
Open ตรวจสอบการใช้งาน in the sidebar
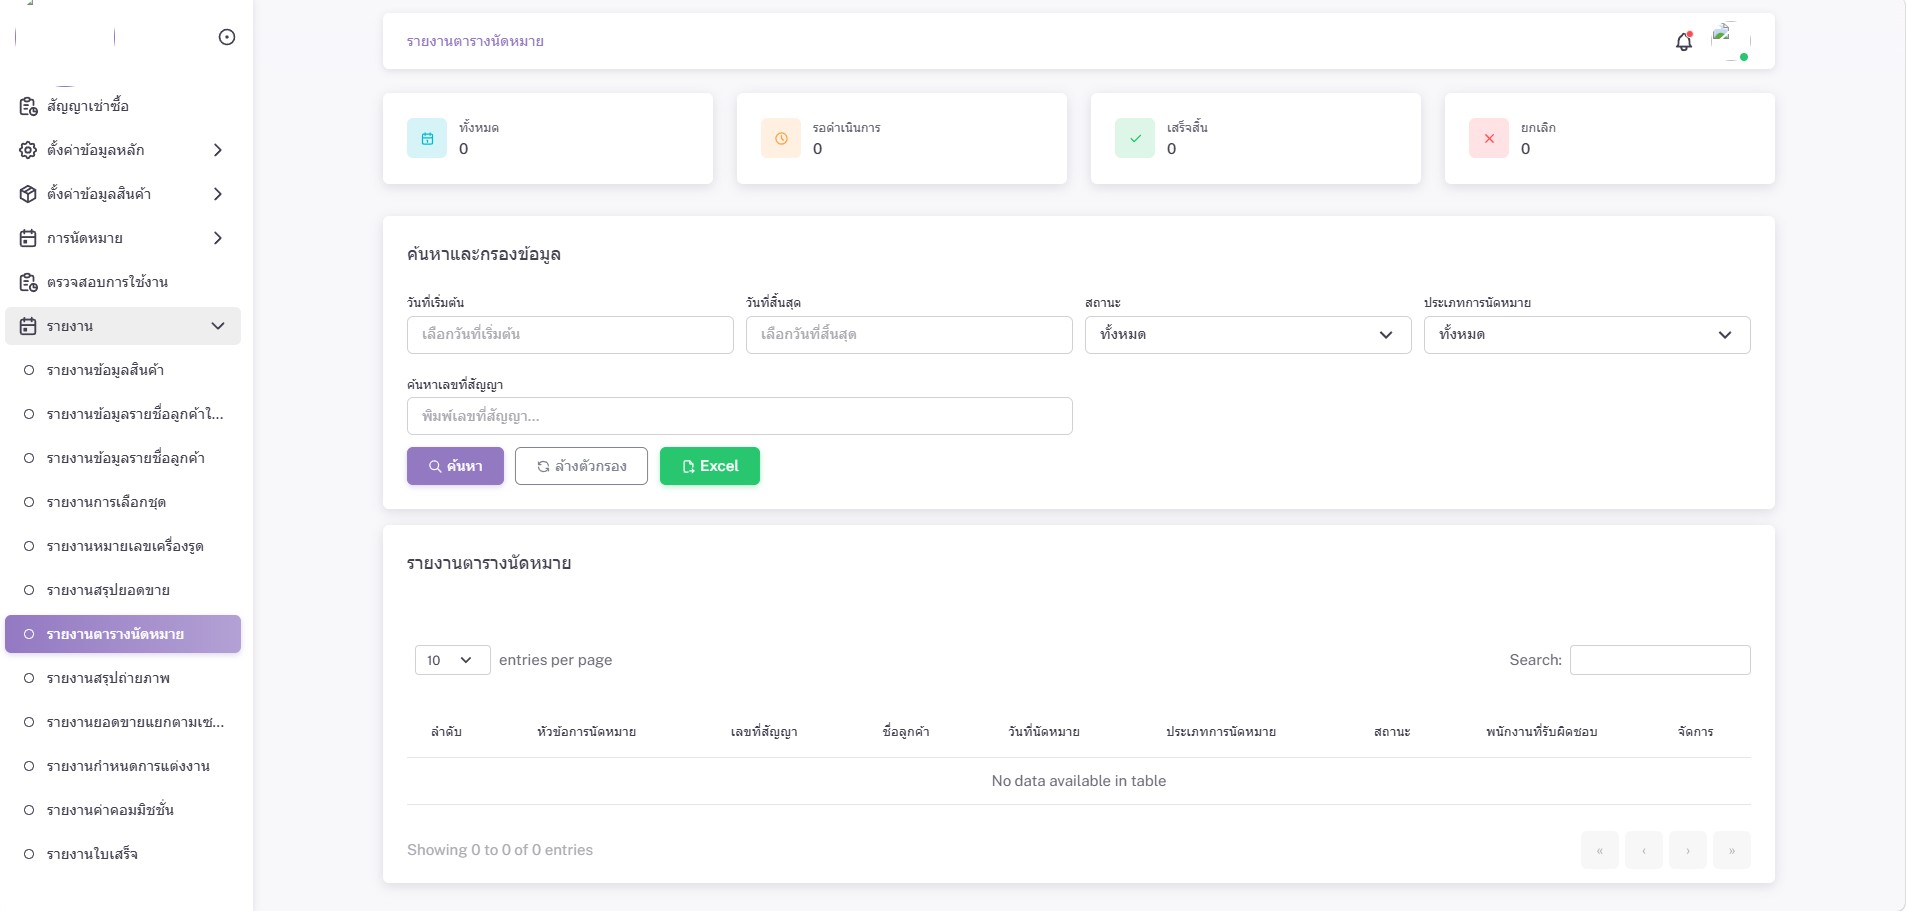107,282
